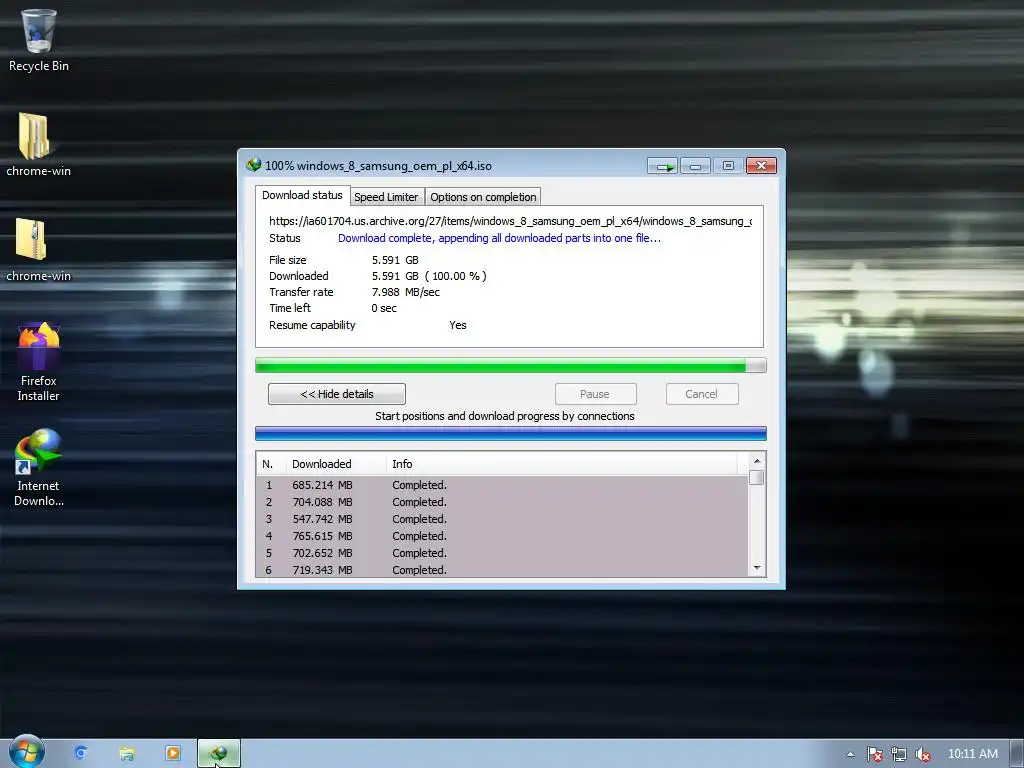The image size is (1024, 768).
Task: Select connection 3 row with 547.742 MB
Action: 502,519
